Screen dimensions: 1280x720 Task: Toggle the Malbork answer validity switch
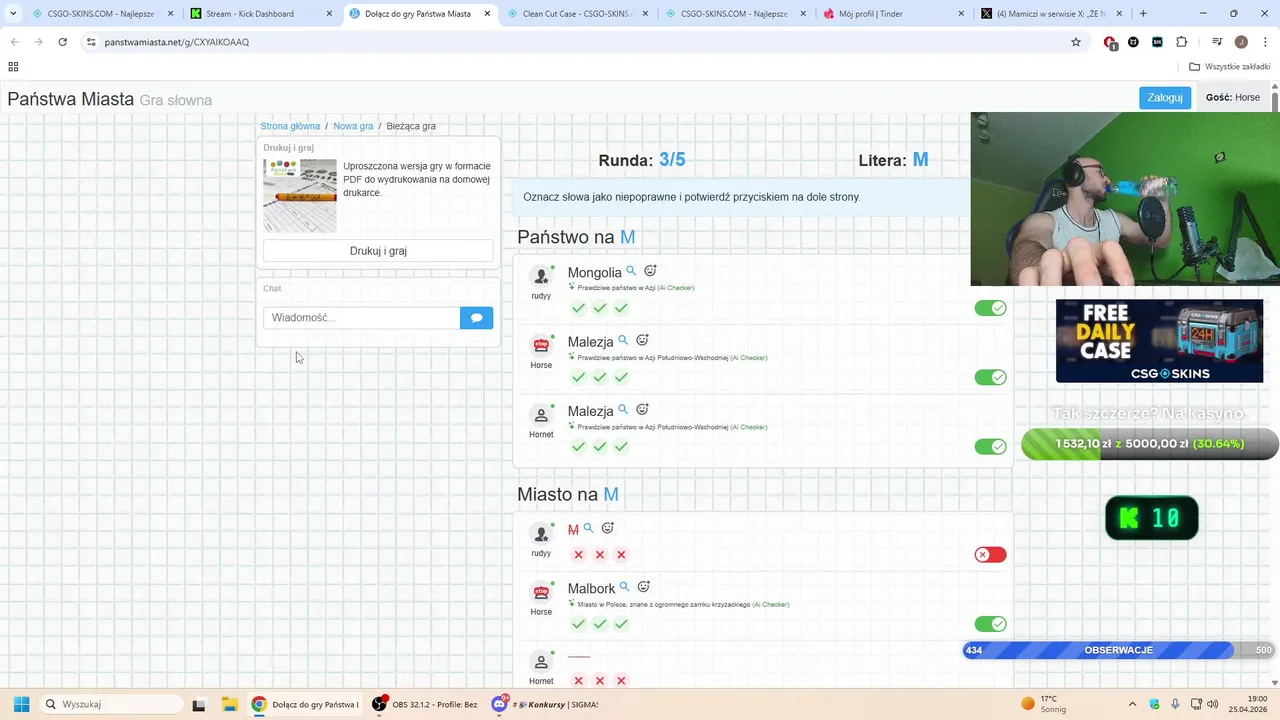990,624
